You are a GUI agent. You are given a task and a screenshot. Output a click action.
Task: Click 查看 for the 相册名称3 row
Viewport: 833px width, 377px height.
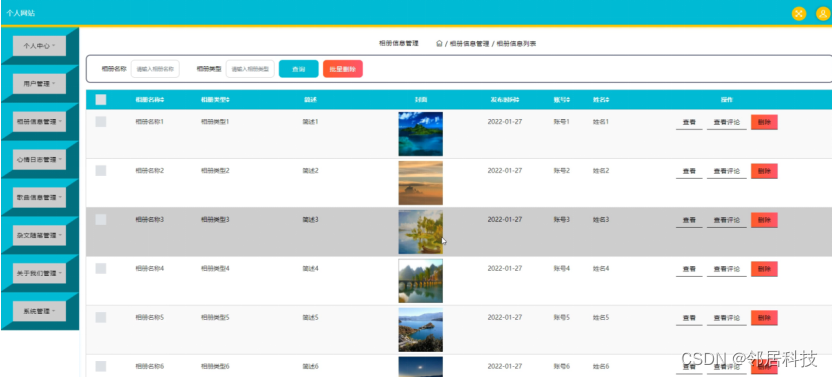click(x=689, y=220)
